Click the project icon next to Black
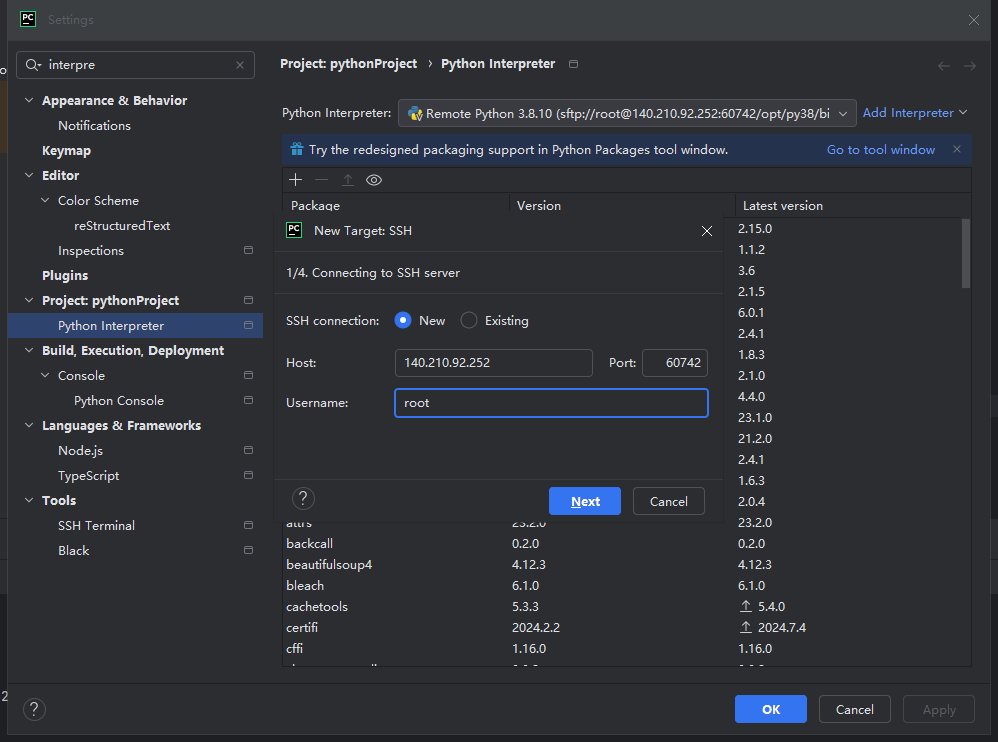The width and height of the screenshot is (998, 742). tap(248, 550)
